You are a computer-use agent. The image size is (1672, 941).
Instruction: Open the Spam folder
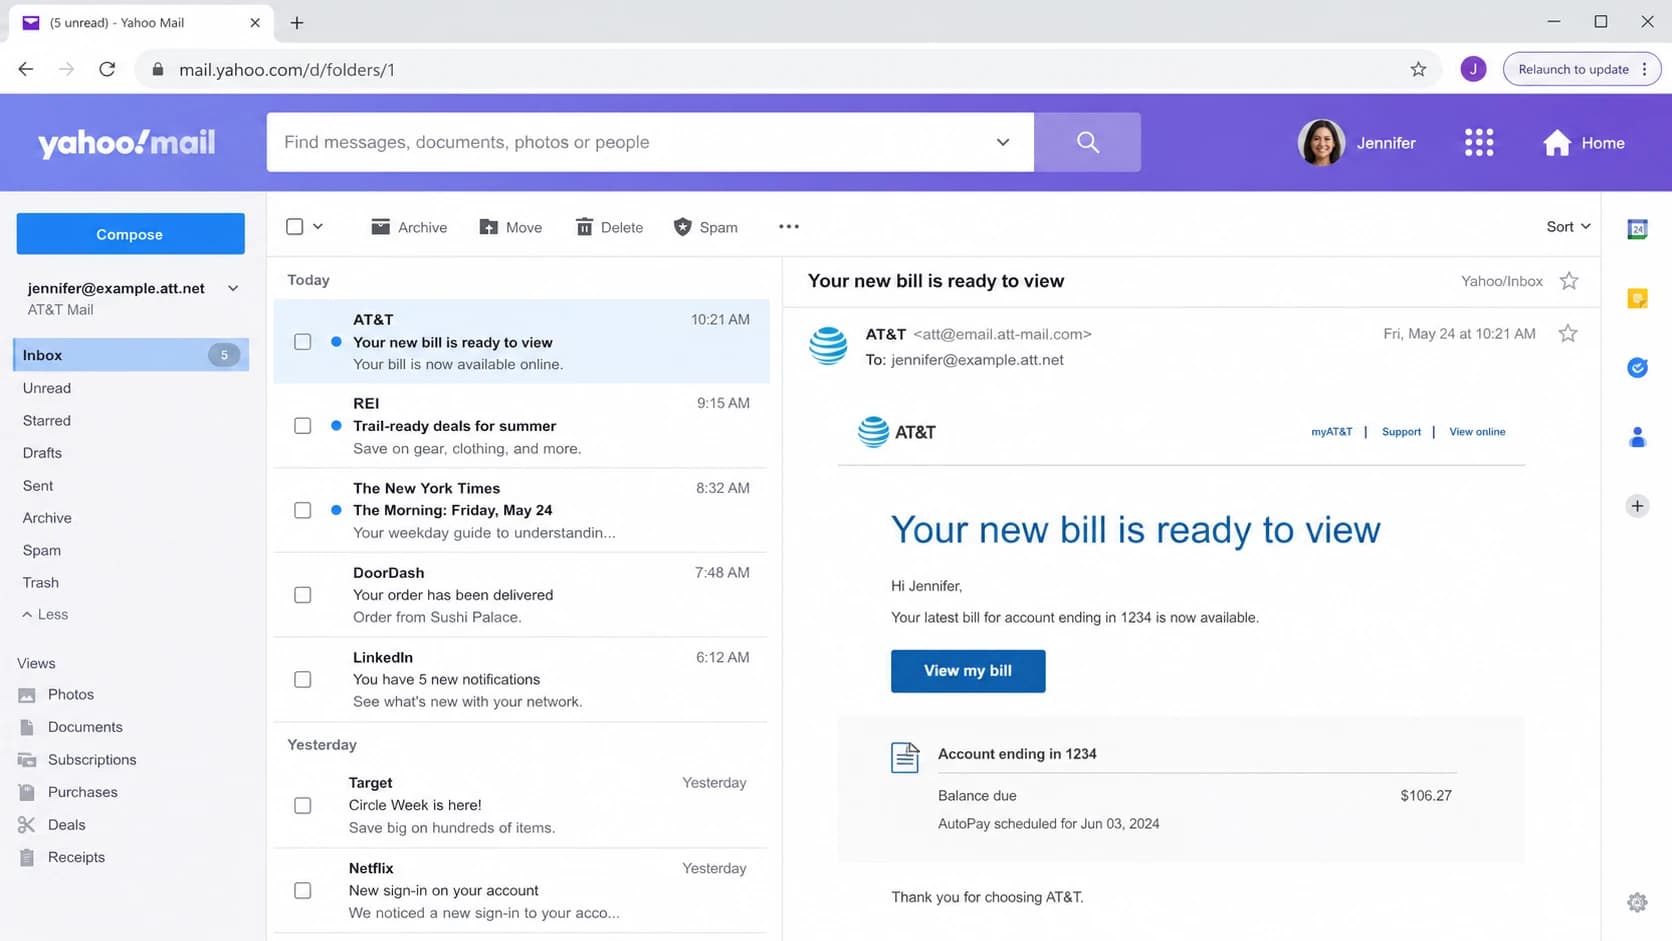42,551
